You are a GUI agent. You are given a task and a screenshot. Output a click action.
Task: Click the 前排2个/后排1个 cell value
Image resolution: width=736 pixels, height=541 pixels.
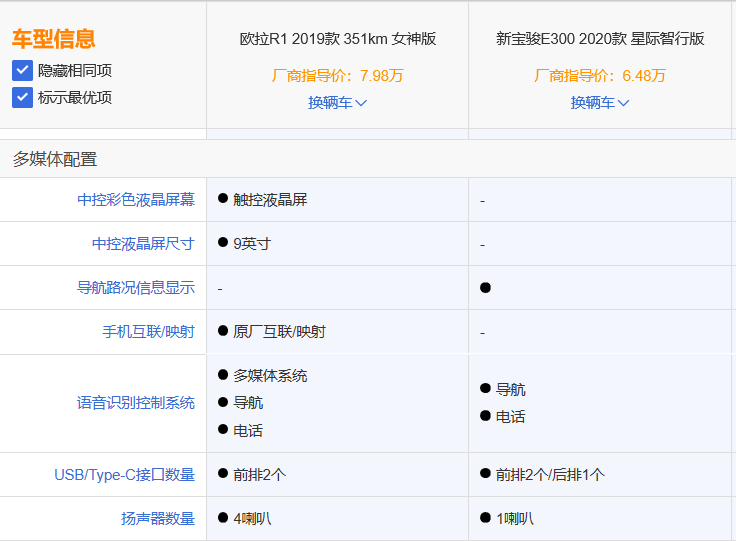pos(550,474)
